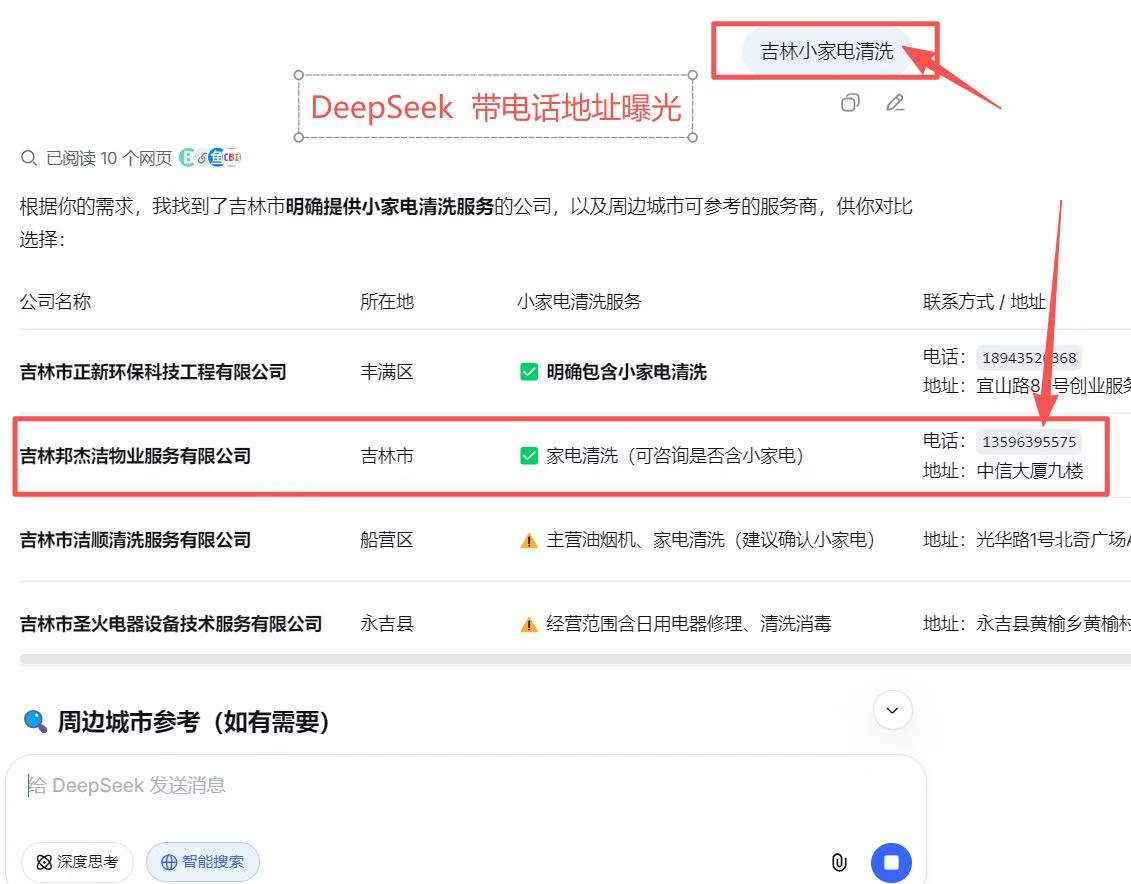Focus the 给 DeepSeek 发送消息 input box

click(x=465, y=785)
